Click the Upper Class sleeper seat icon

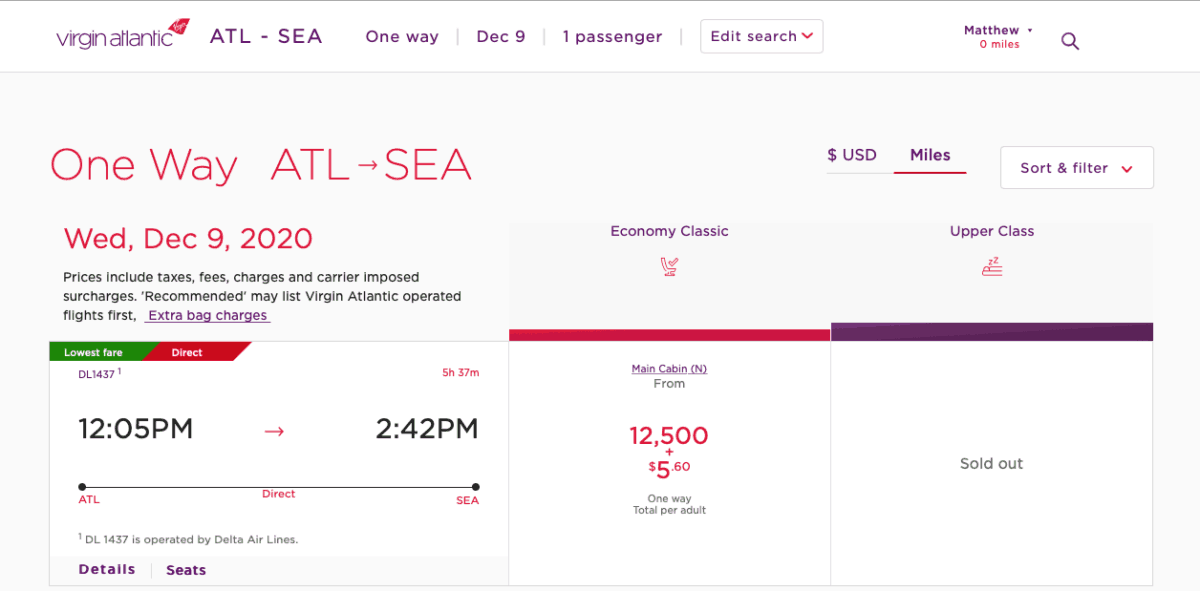991,266
